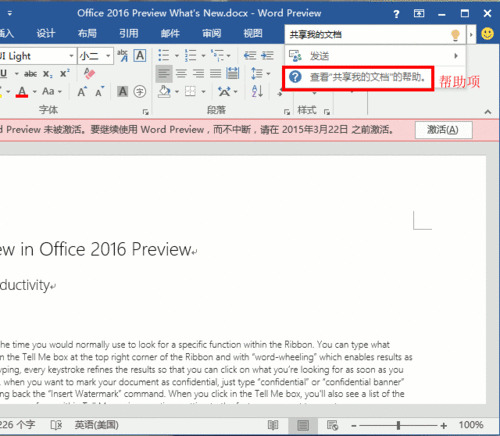Open the 引用 tab
Screen dimensions: 500x436
click(x=129, y=33)
